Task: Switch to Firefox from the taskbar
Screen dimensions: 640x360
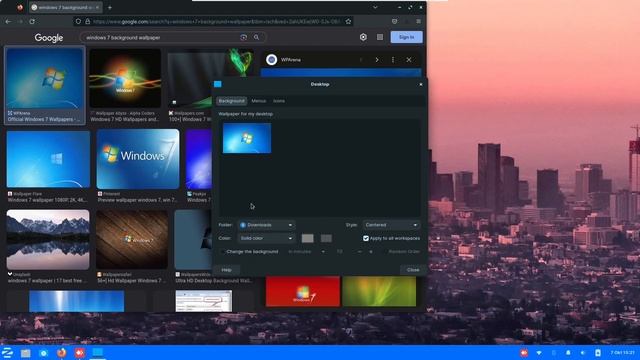Action: [x=62, y=353]
